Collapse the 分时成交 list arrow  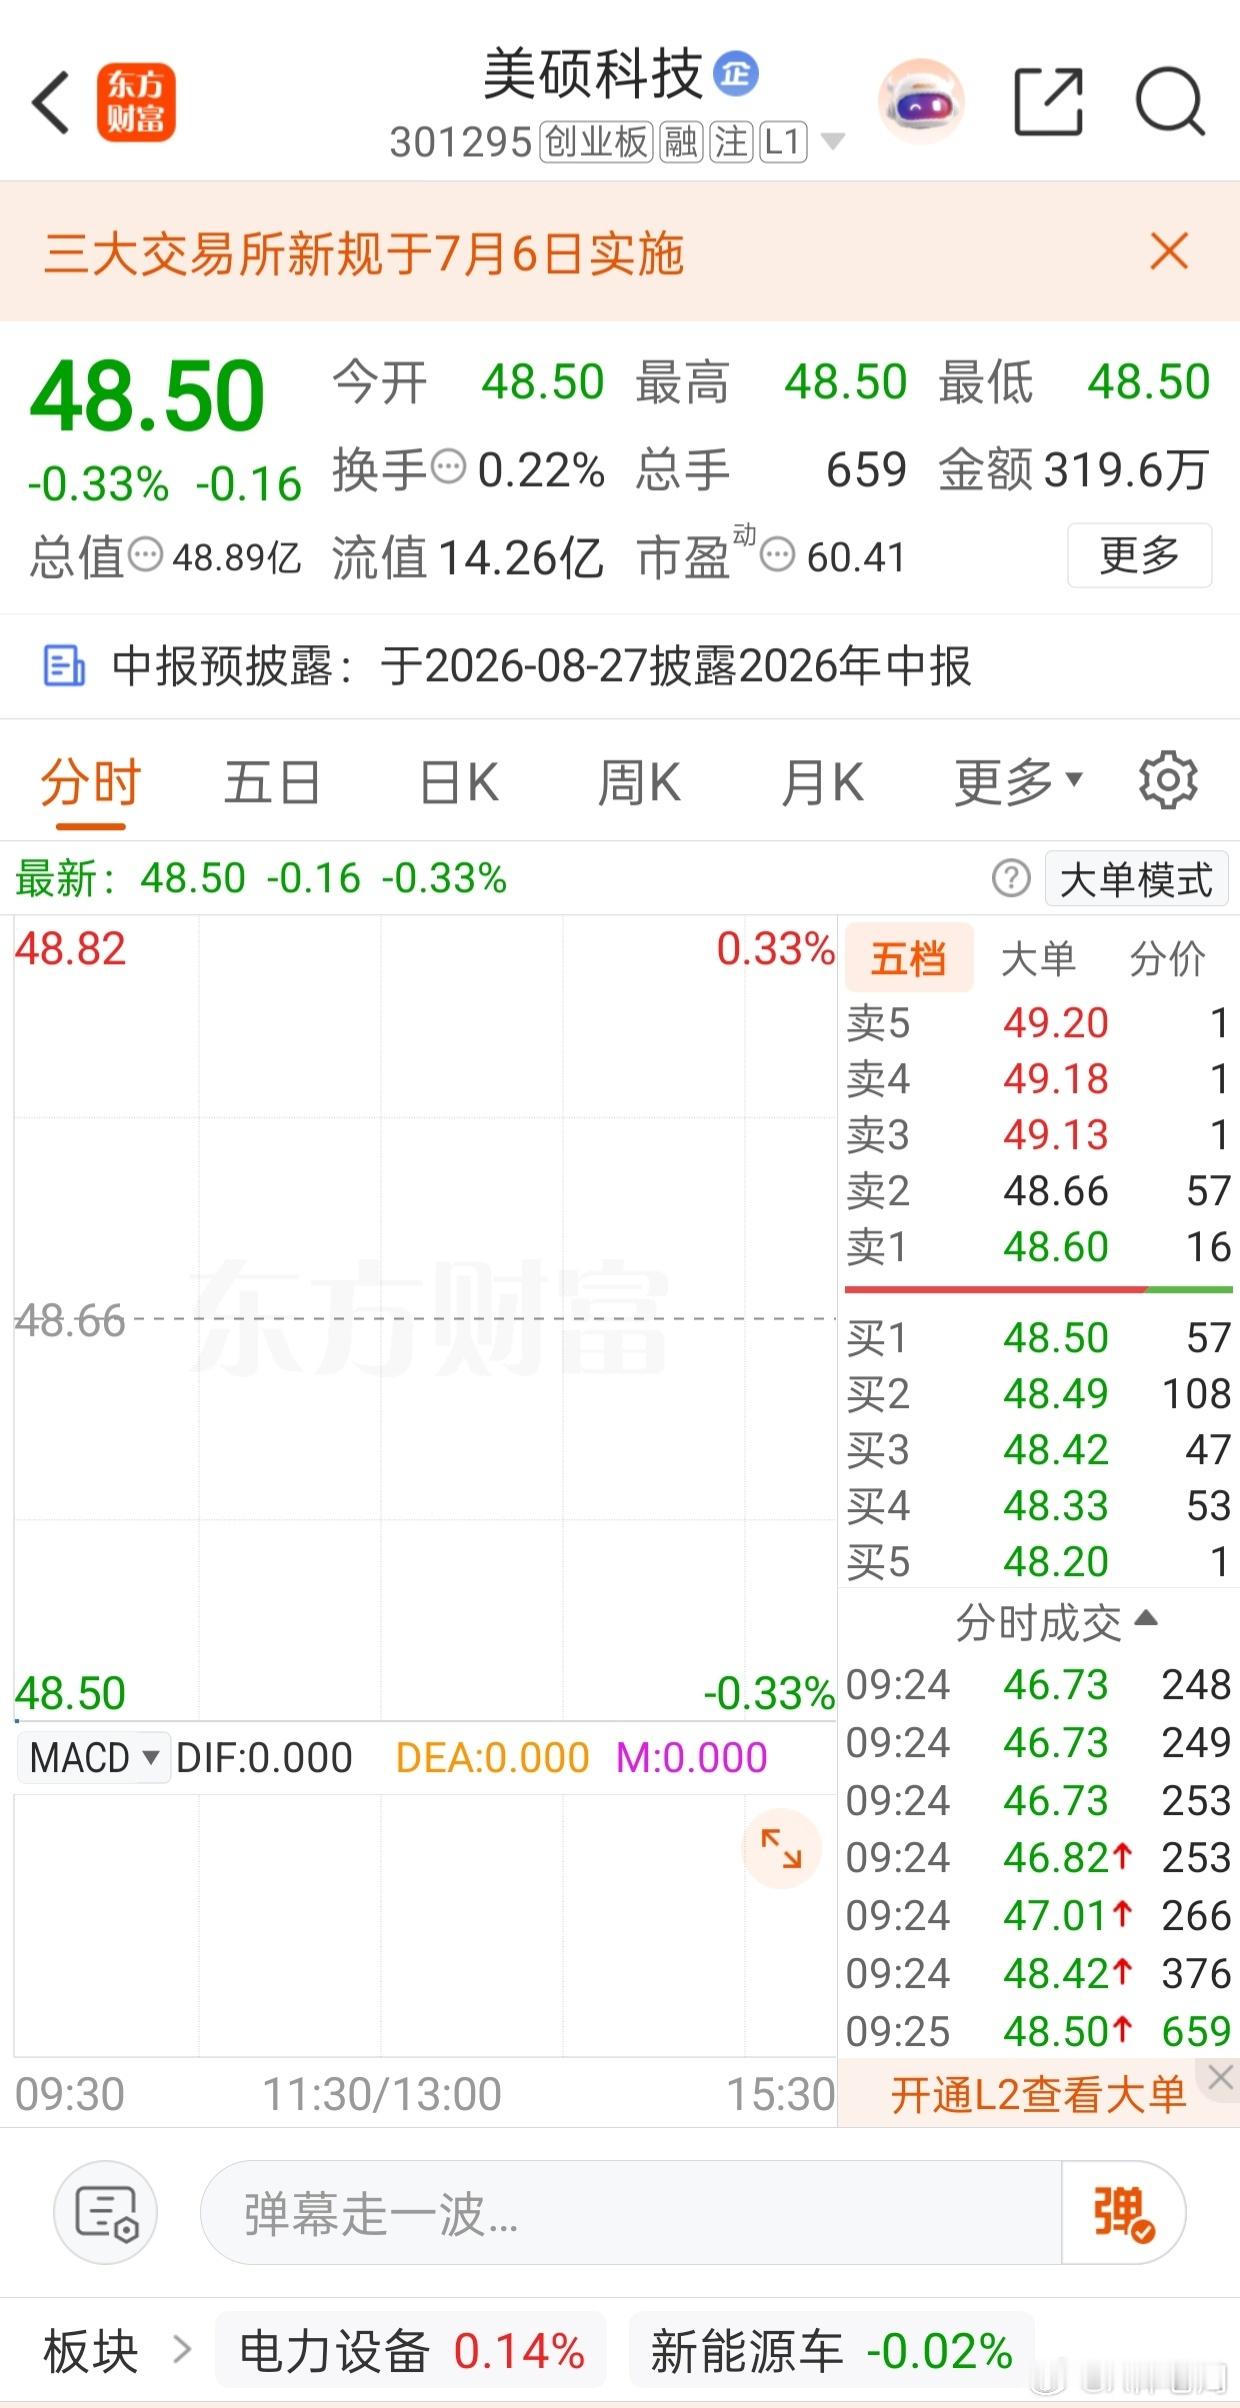coord(1147,1618)
